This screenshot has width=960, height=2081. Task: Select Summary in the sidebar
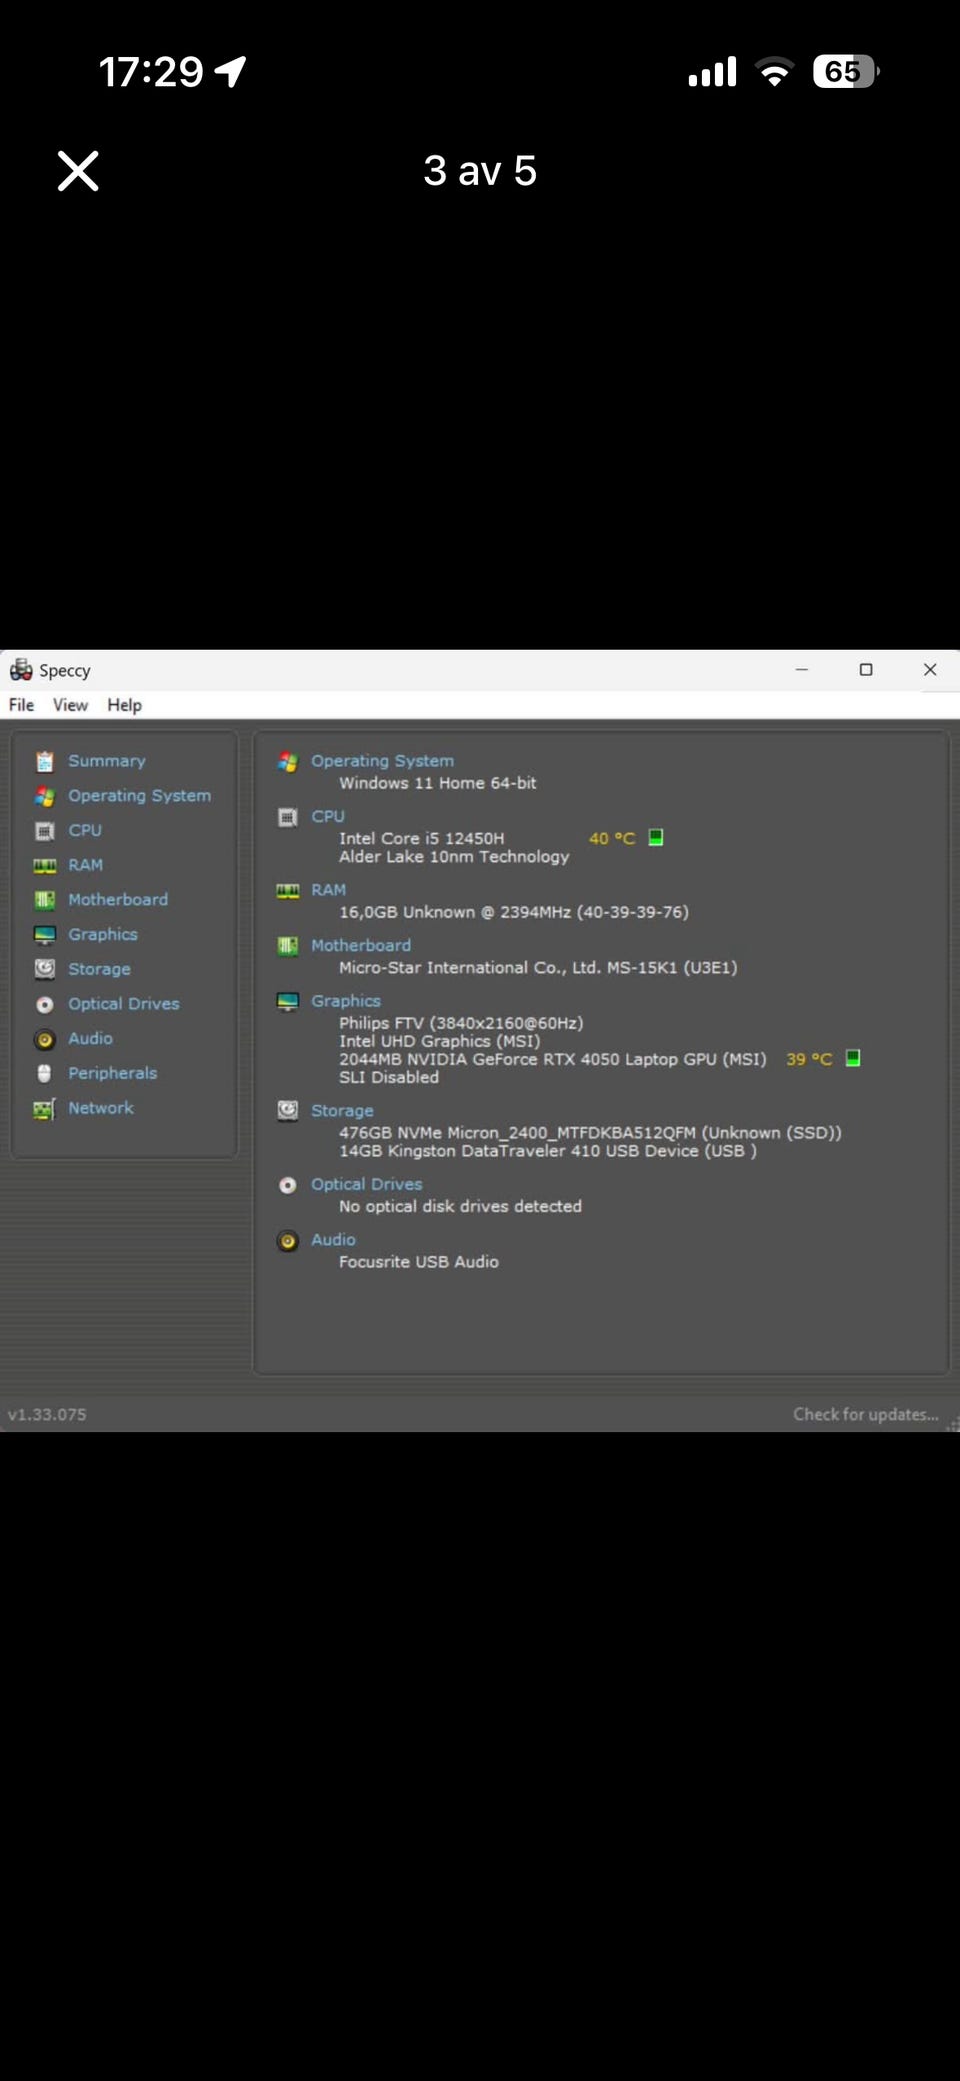click(x=106, y=761)
